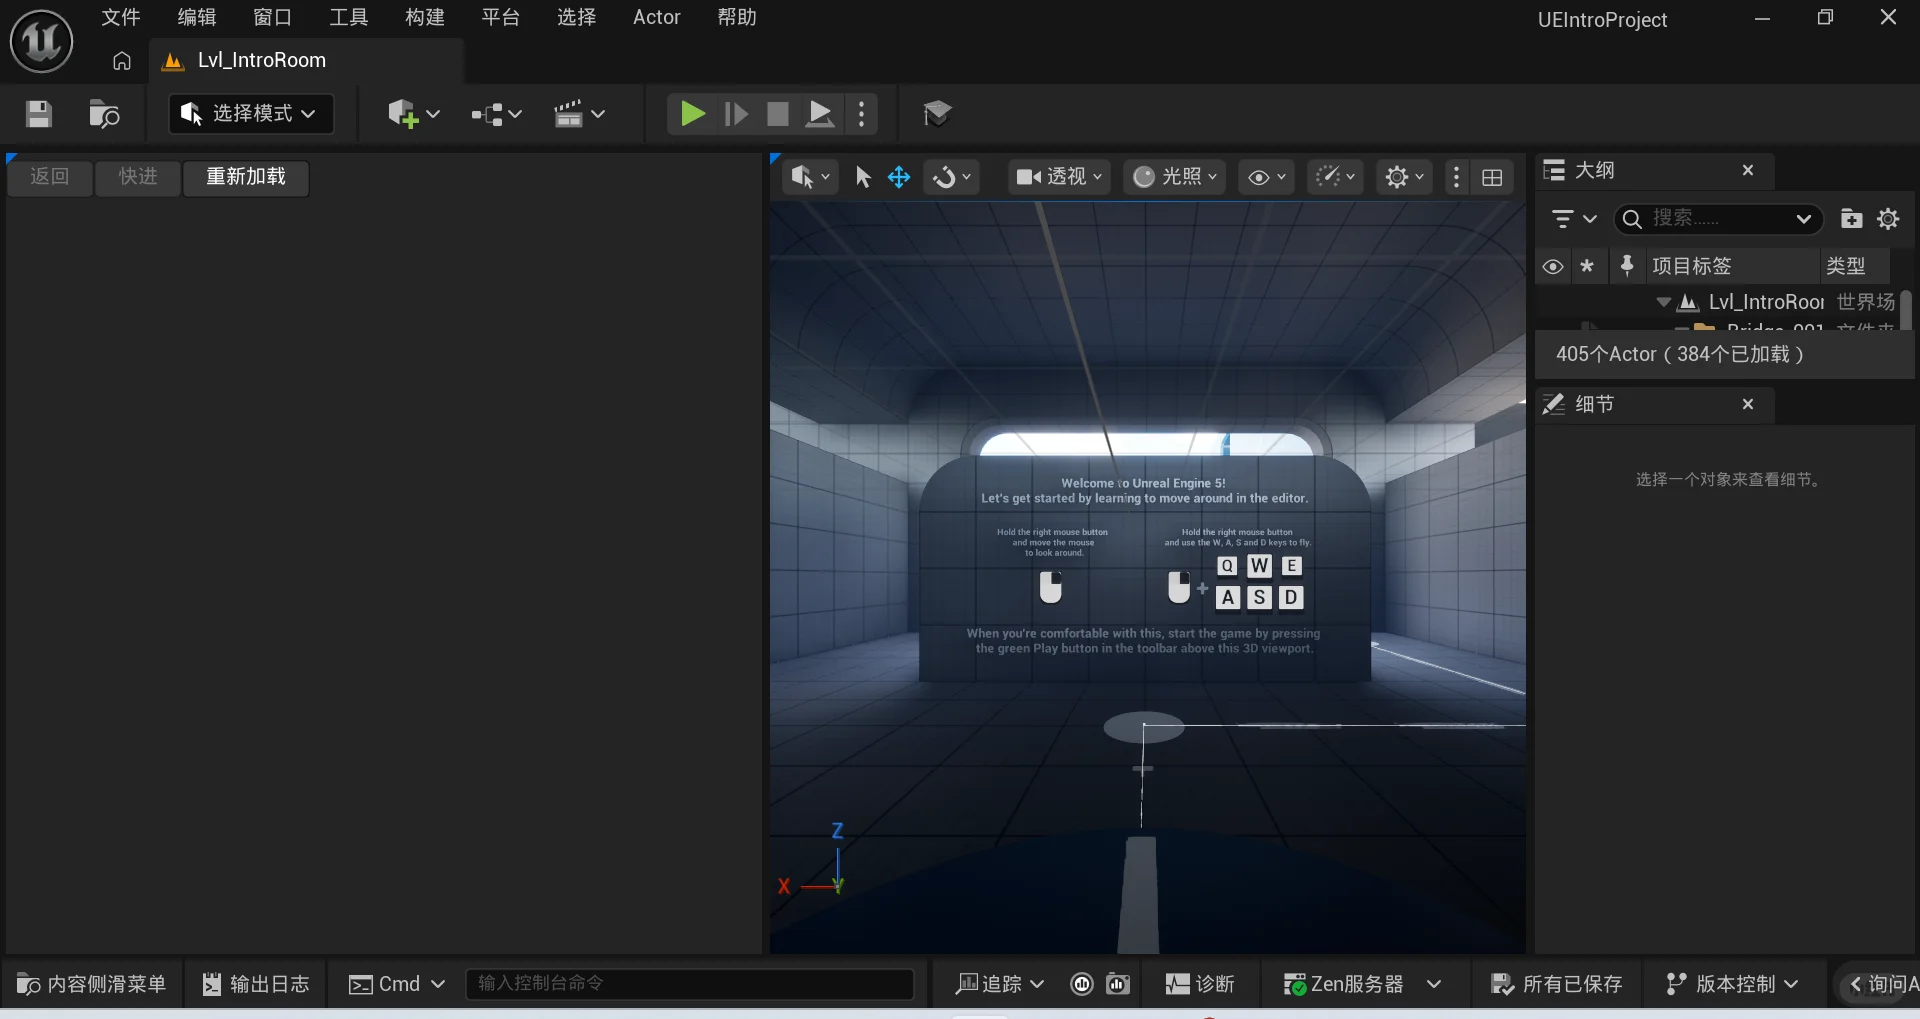Click the 重新加载 button
1920x1019 pixels.
coord(246,177)
